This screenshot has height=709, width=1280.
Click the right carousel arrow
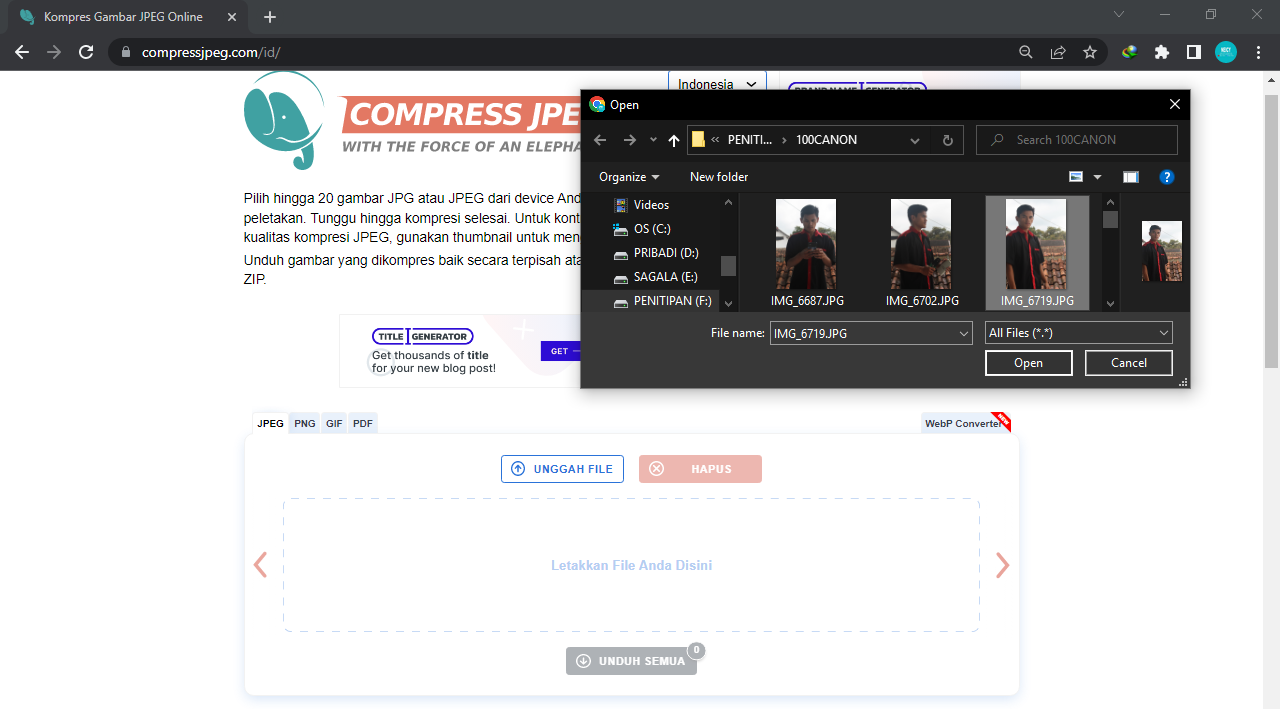point(1002,565)
